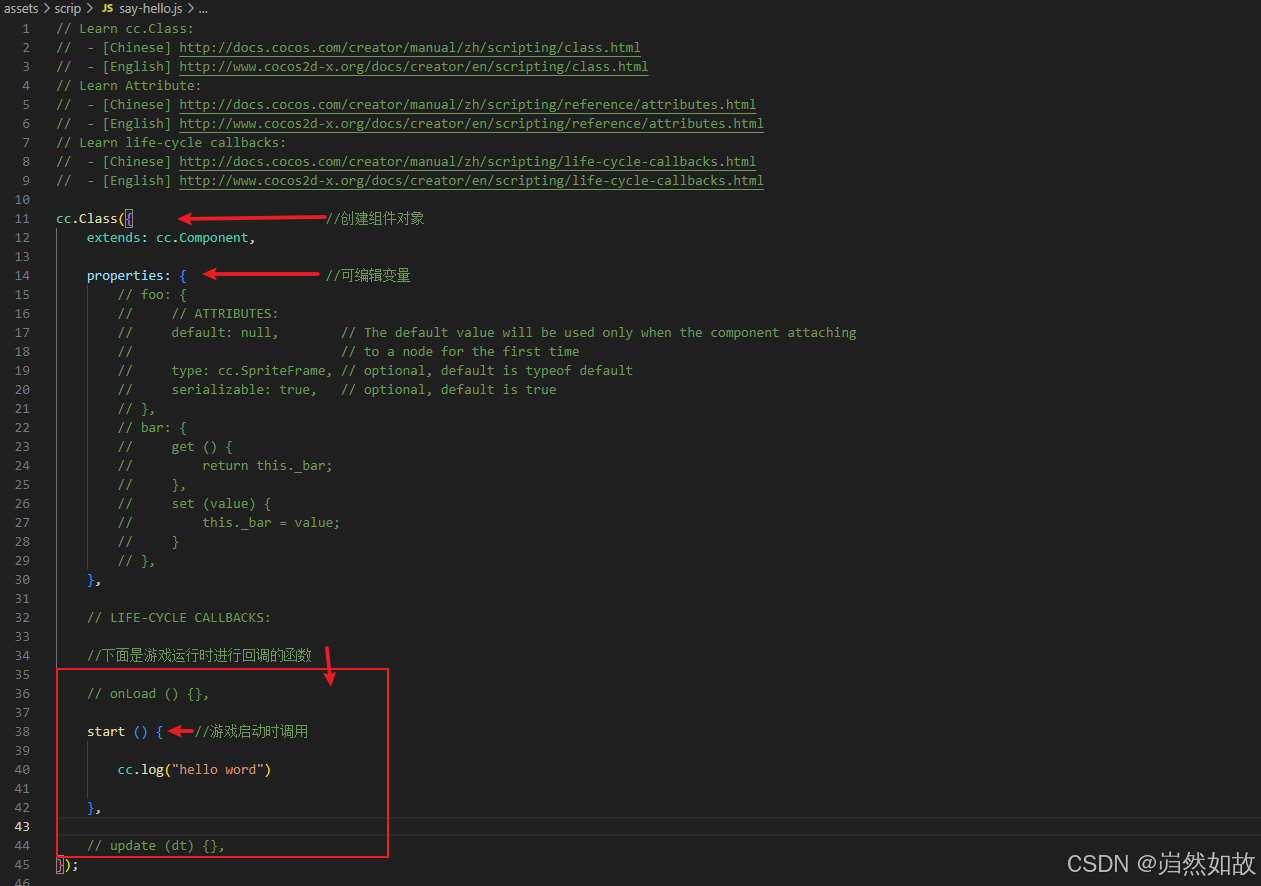
Task: Click the "hello word" string literal
Action: tap(217, 769)
